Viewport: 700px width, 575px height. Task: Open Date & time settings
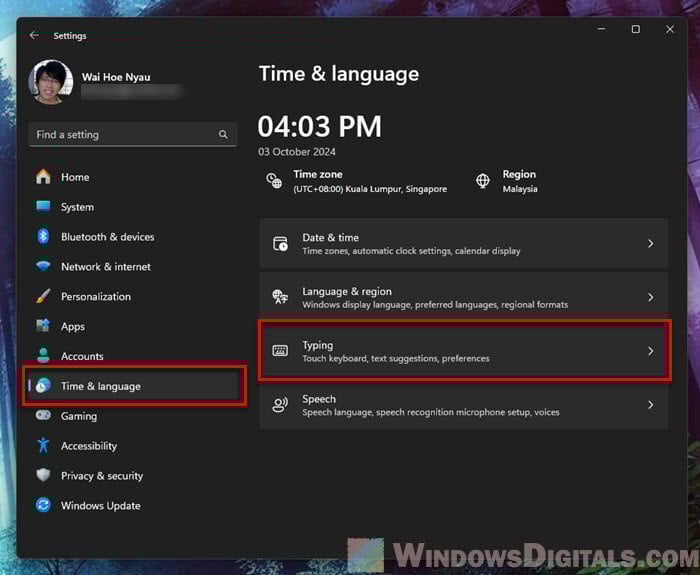(463, 243)
